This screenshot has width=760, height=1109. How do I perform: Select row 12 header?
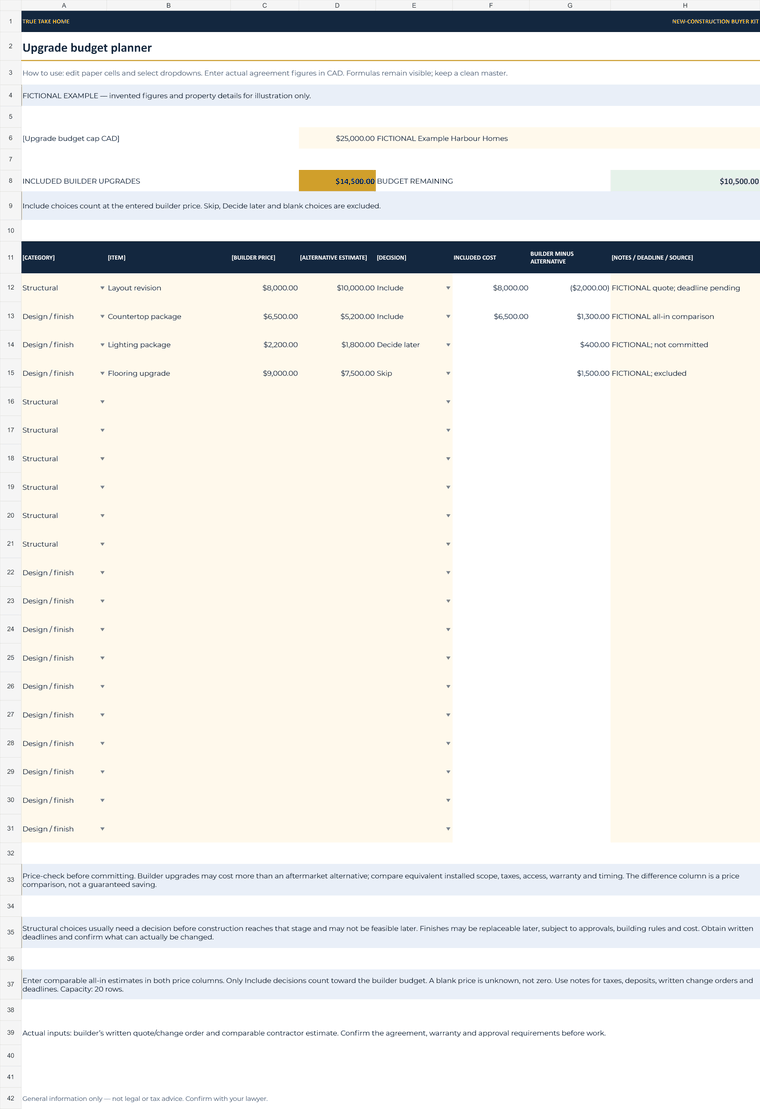pos(11,288)
